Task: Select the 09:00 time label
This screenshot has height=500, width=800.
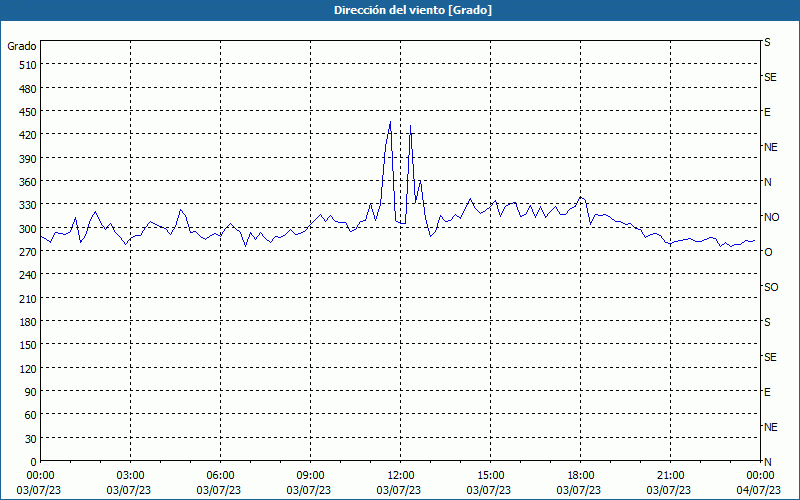Action: 310,476
